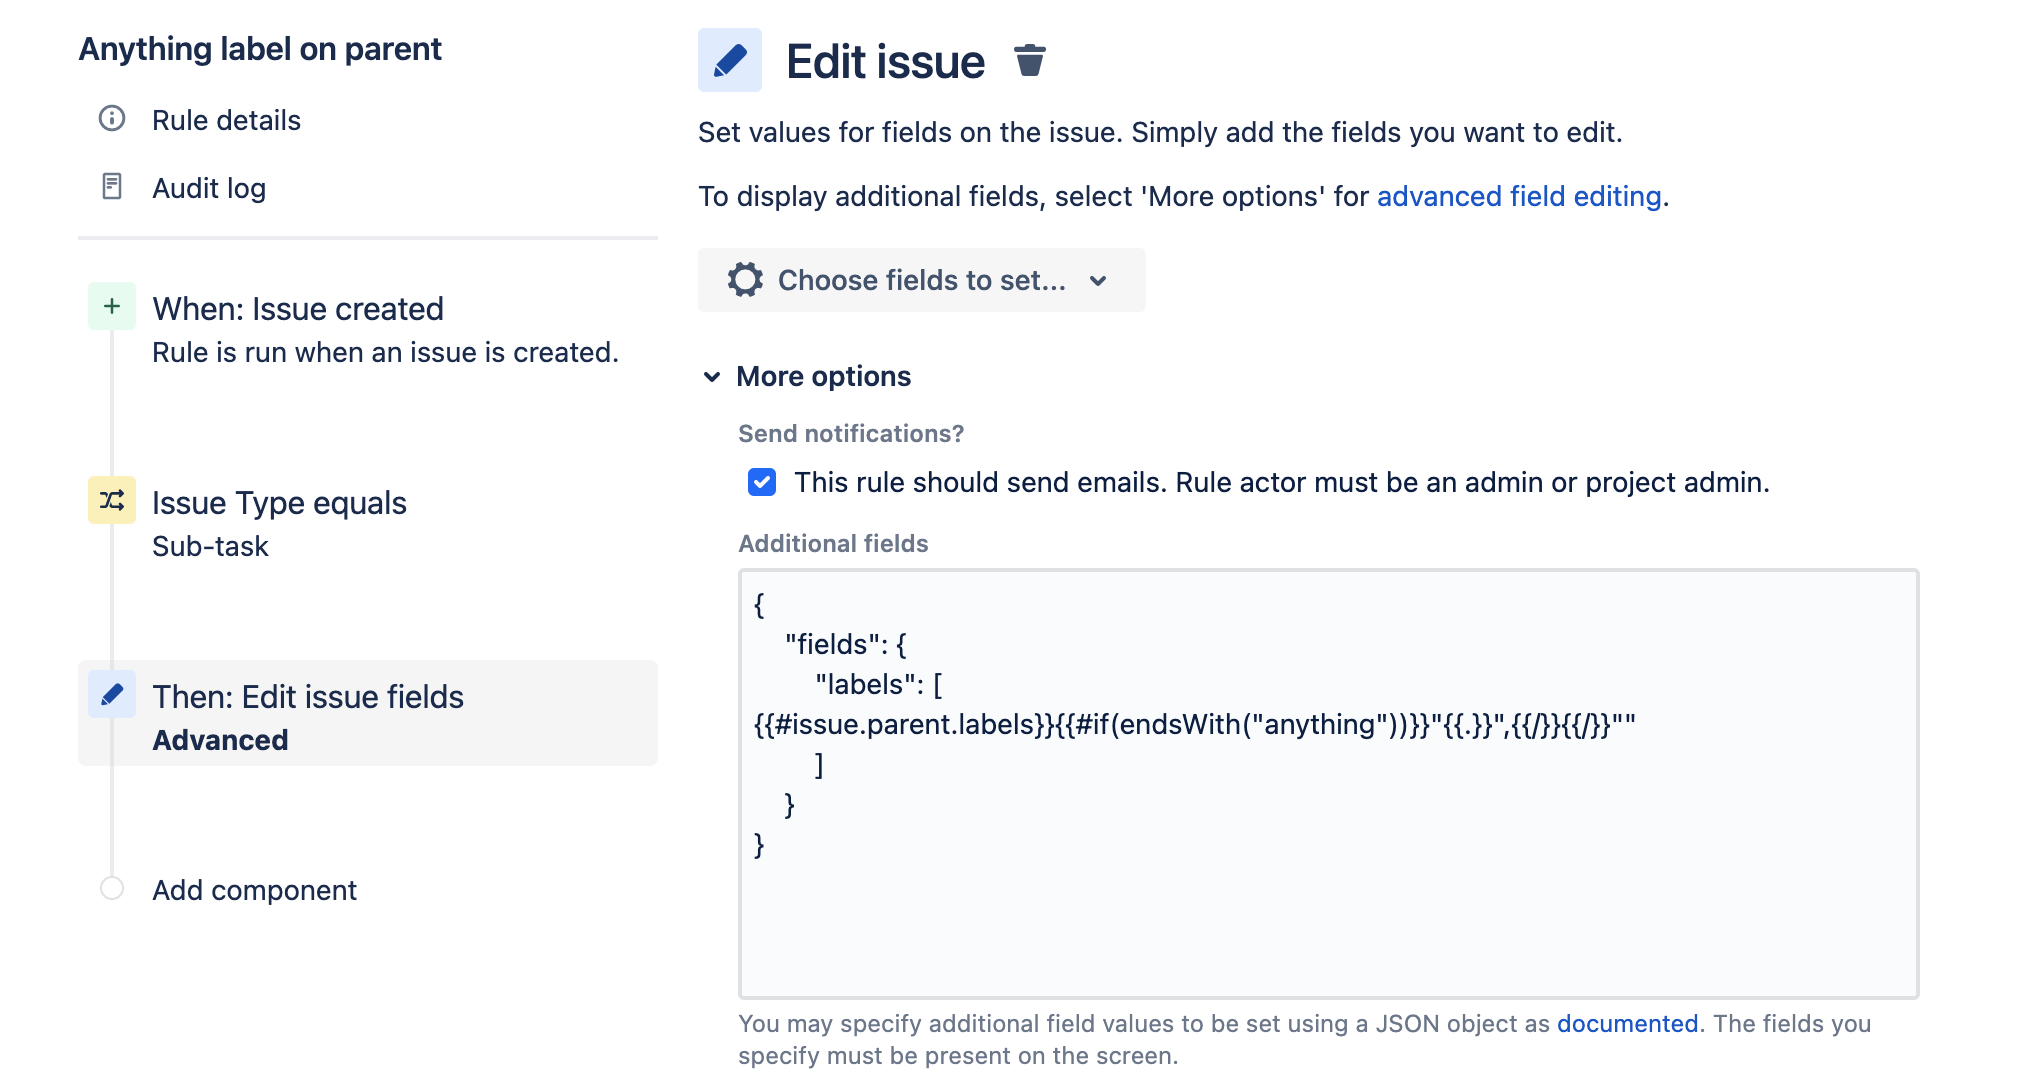Click the blue pencil icon next to Edit issue heading
The image size is (2040, 1082).
coord(730,60)
